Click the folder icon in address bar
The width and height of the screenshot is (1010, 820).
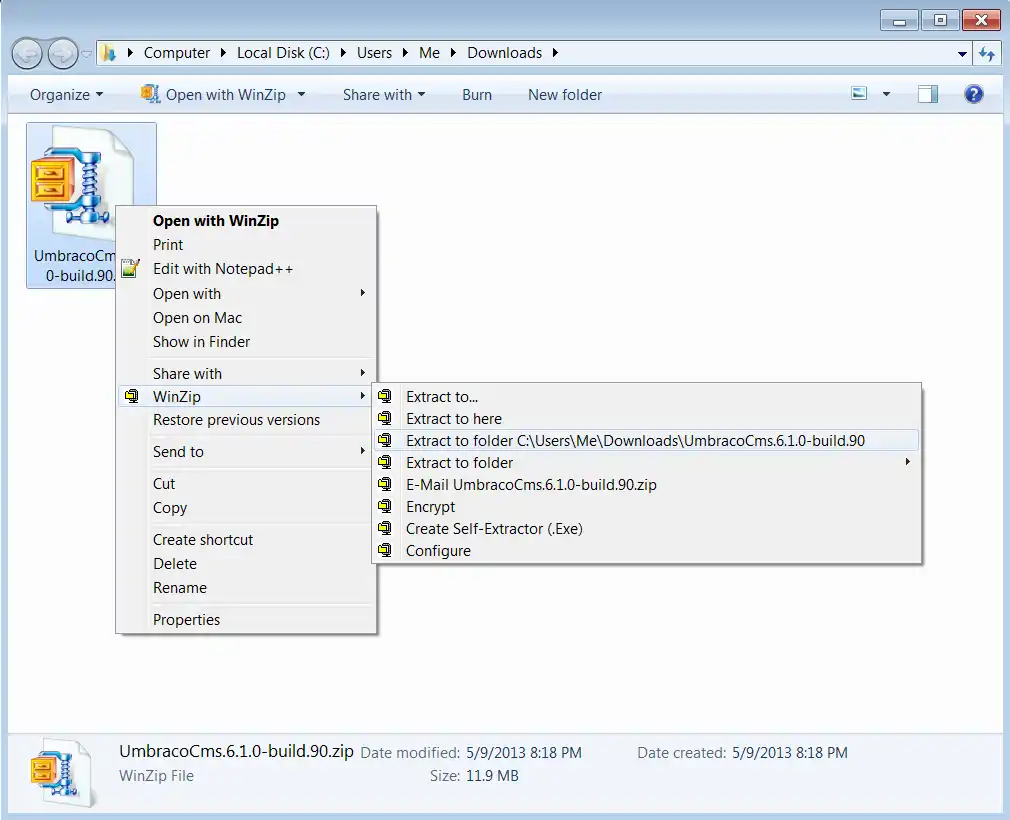(109, 53)
